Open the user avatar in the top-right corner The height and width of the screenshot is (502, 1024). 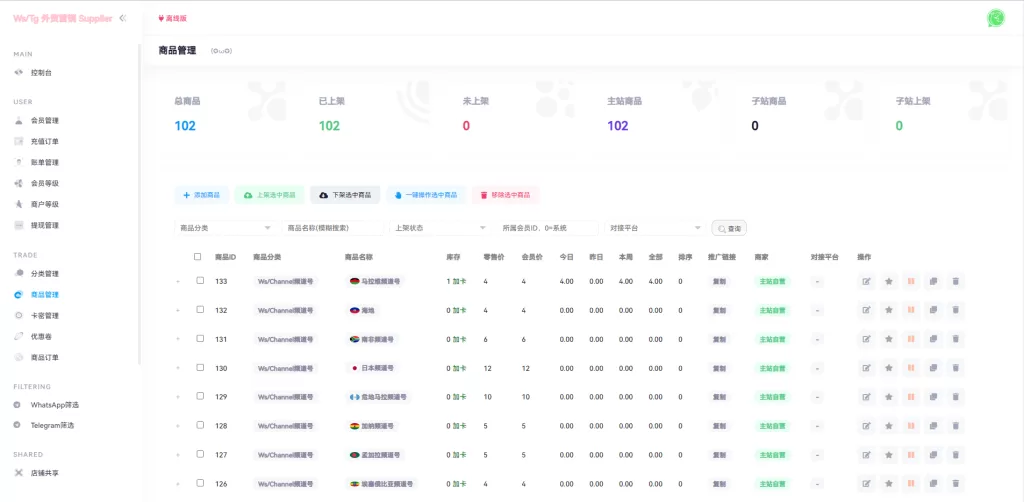[x=995, y=18]
